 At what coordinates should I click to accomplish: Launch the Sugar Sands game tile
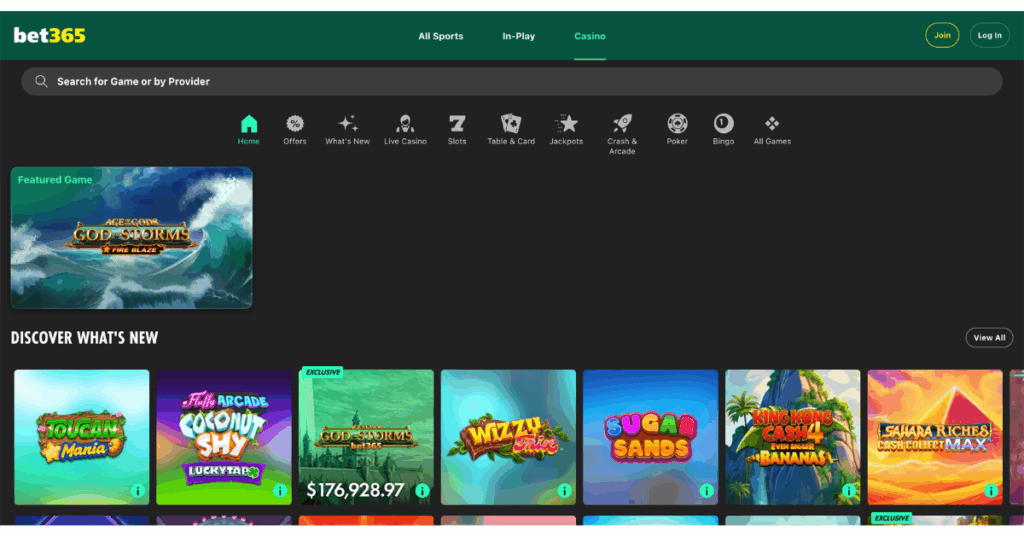(x=650, y=437)
